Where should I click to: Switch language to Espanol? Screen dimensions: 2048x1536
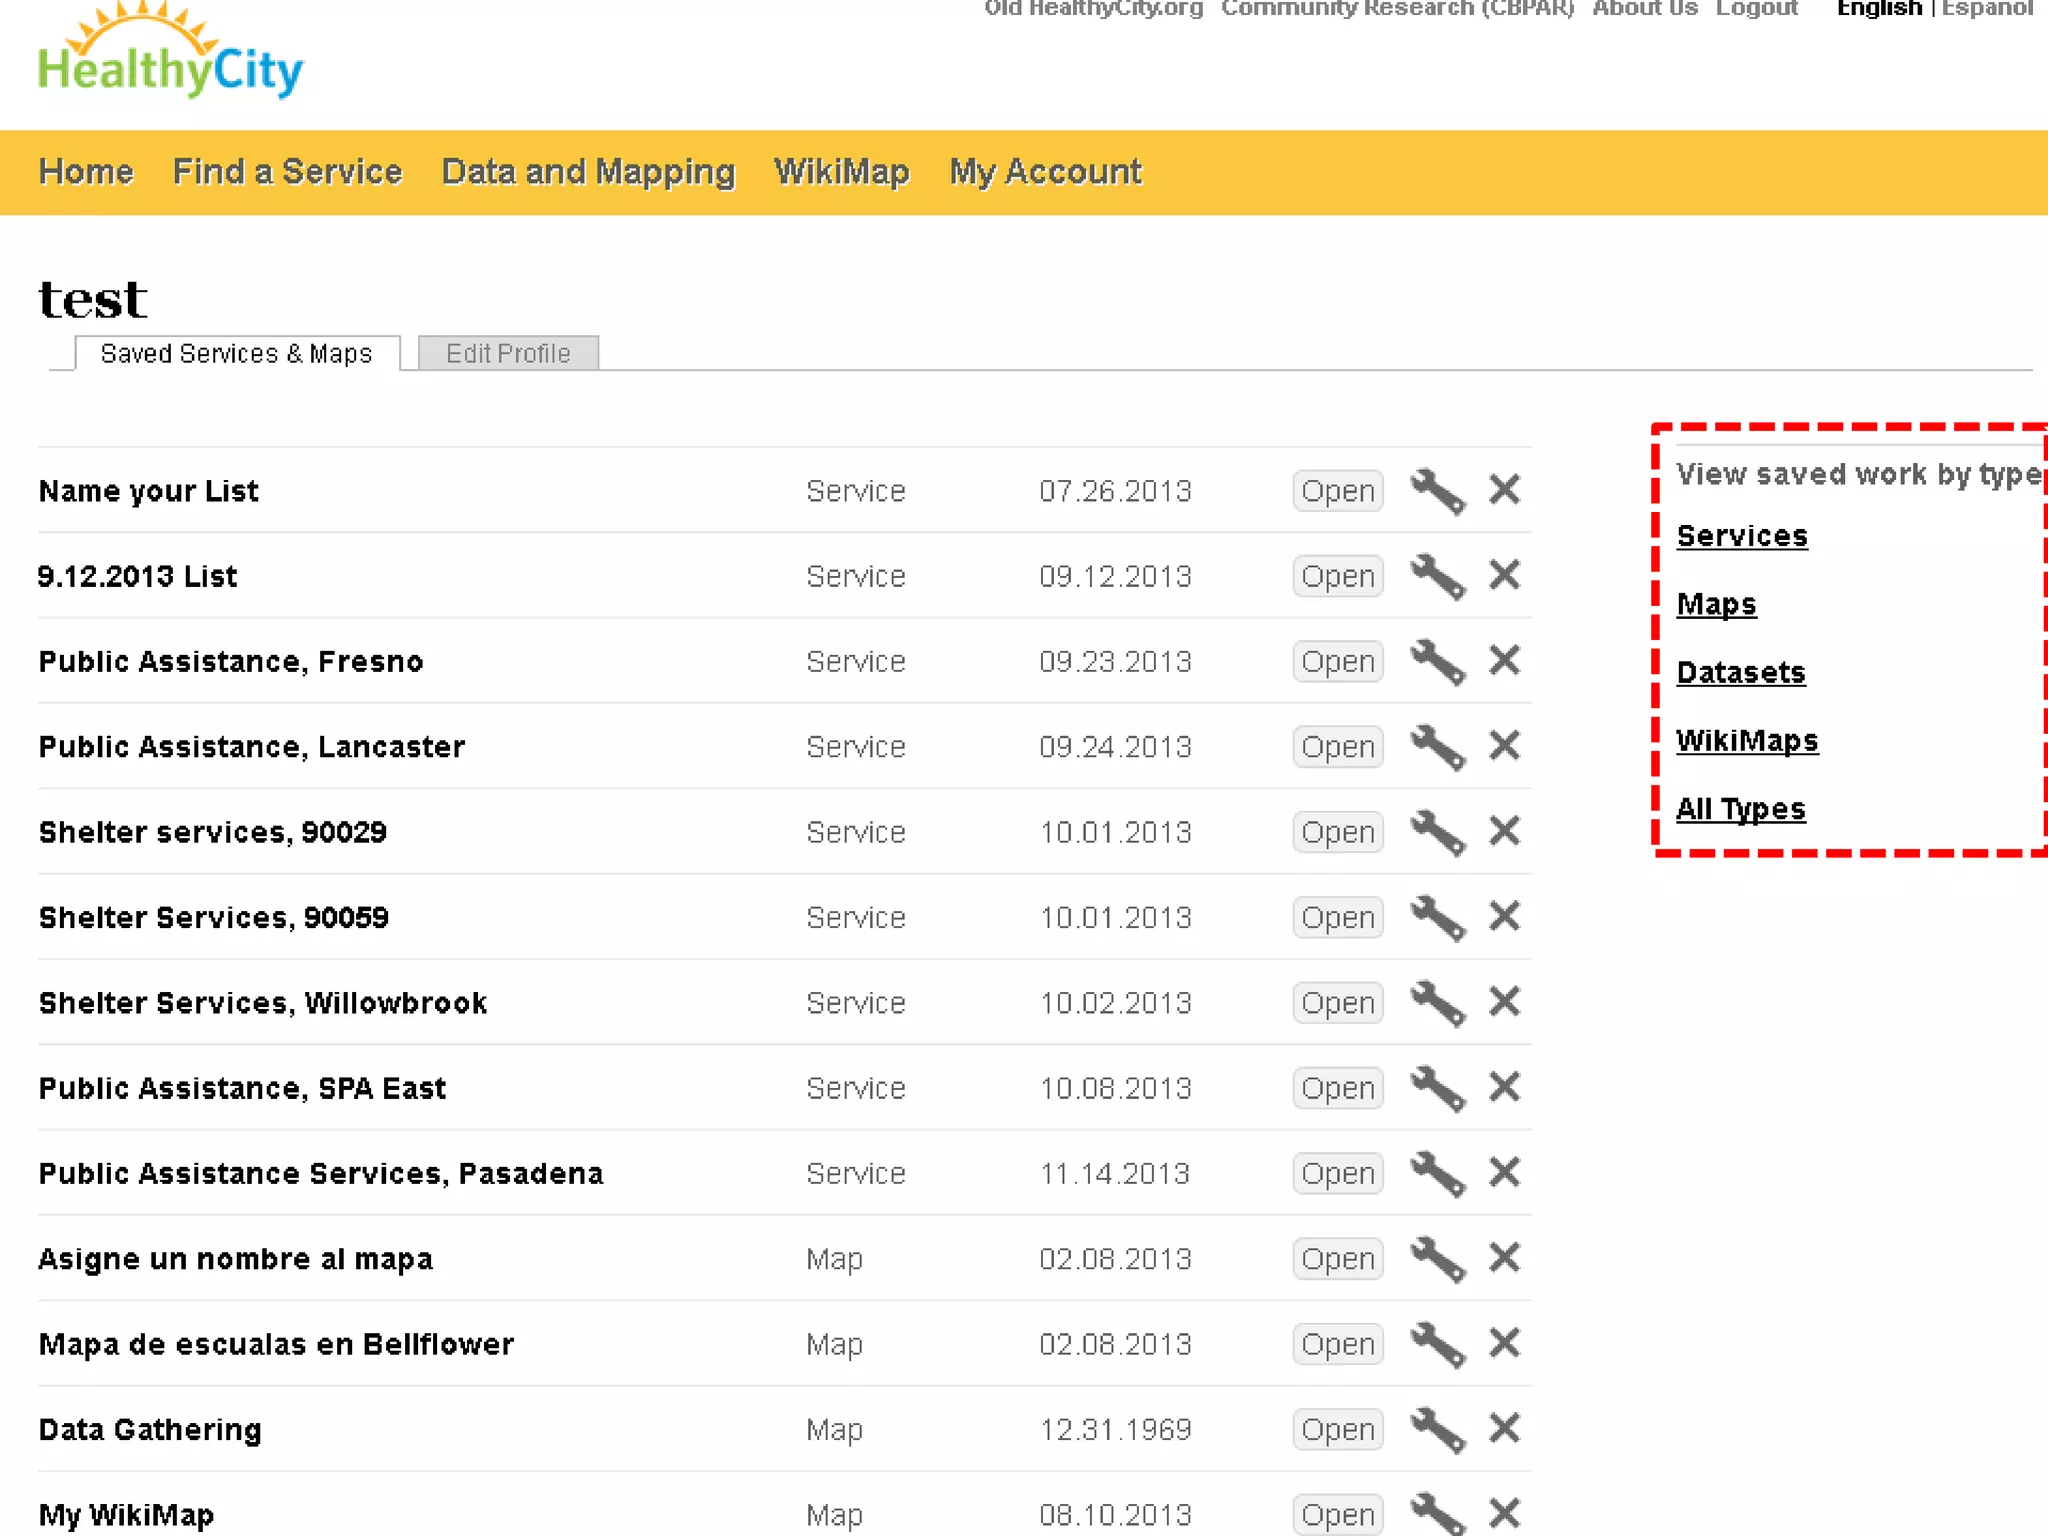[1986, 9]
